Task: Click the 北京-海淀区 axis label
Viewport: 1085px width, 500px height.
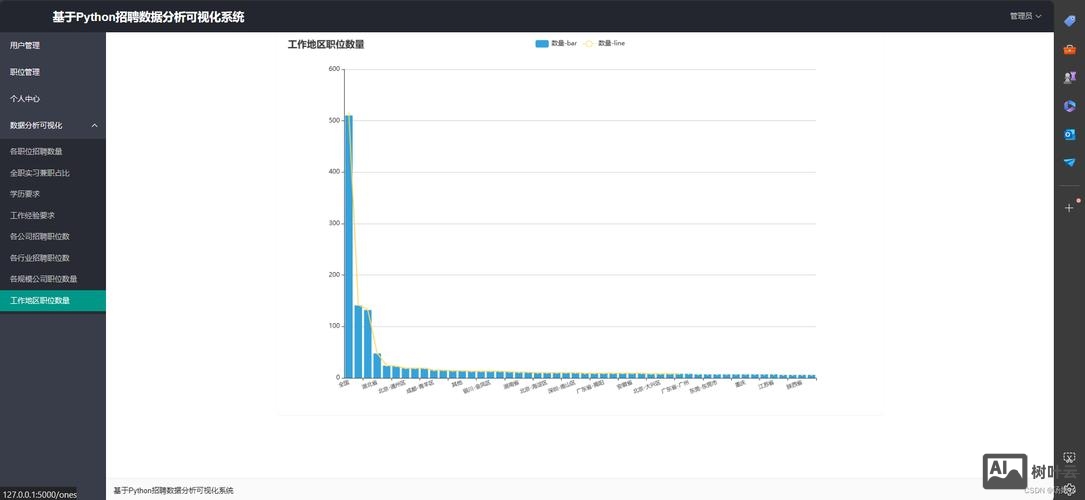Action: (x=533, y=388)
